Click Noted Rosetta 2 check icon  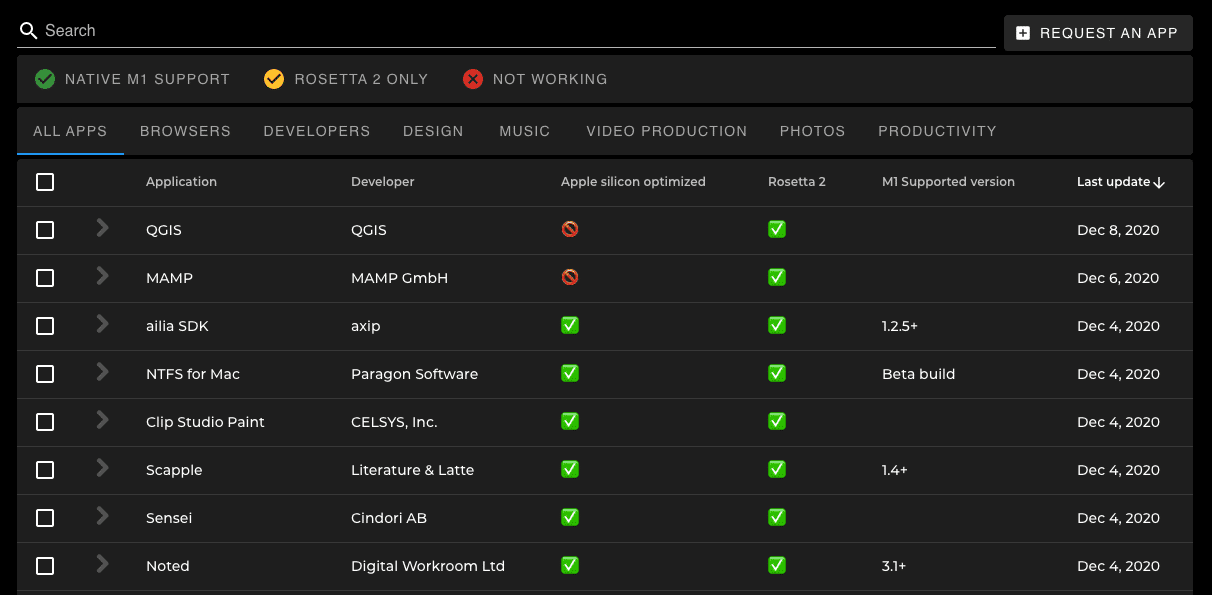777,565
